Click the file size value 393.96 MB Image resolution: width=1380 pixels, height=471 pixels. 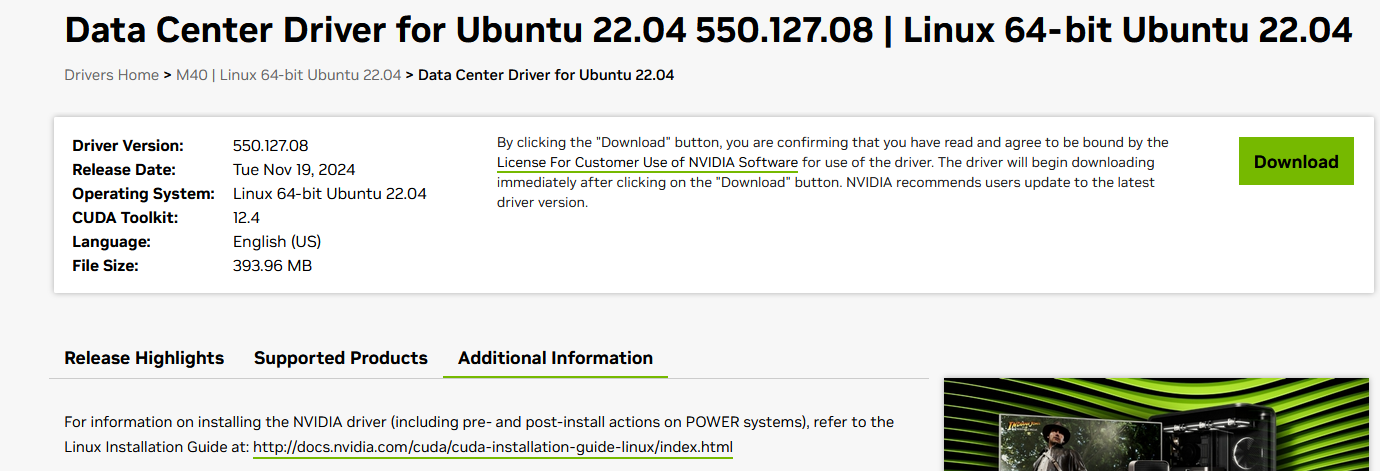coord(272,266)
